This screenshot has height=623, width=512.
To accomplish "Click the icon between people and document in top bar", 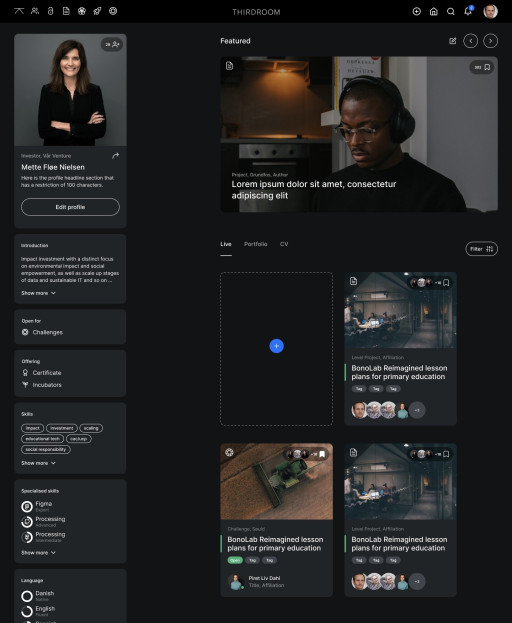I will coord(50,11).
